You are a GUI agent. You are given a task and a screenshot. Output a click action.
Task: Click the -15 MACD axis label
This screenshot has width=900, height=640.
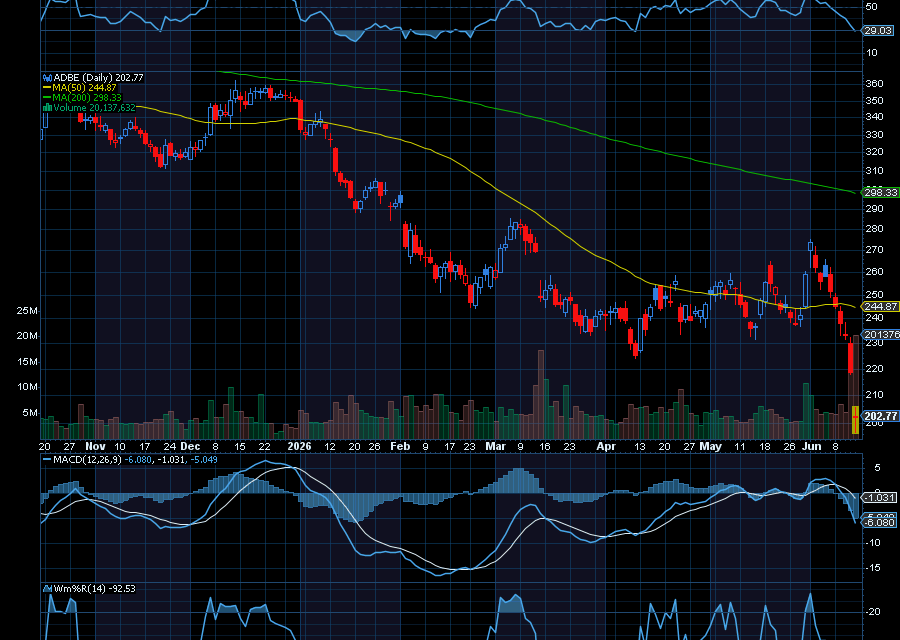(872, 568)
